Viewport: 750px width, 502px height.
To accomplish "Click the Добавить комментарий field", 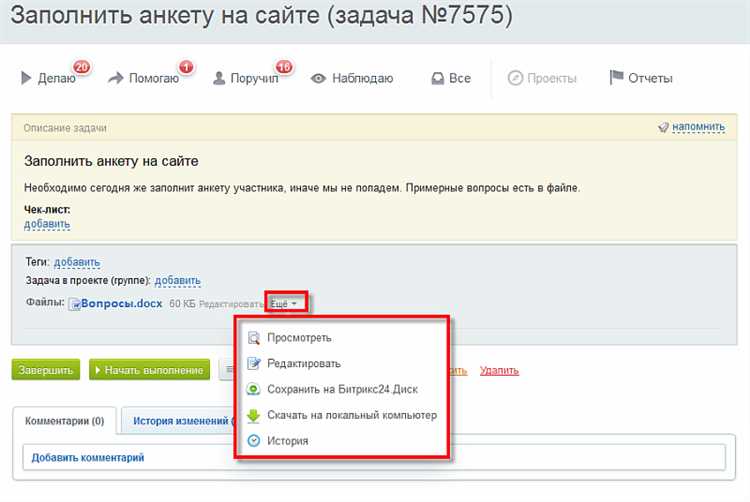I will 374,458.
